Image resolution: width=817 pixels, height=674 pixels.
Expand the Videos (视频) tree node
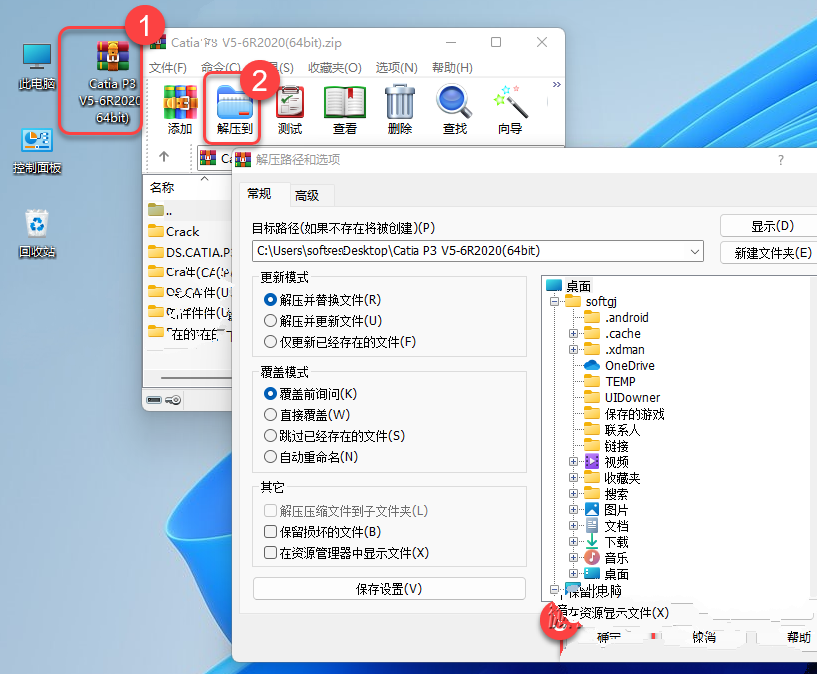coord(573,461)
